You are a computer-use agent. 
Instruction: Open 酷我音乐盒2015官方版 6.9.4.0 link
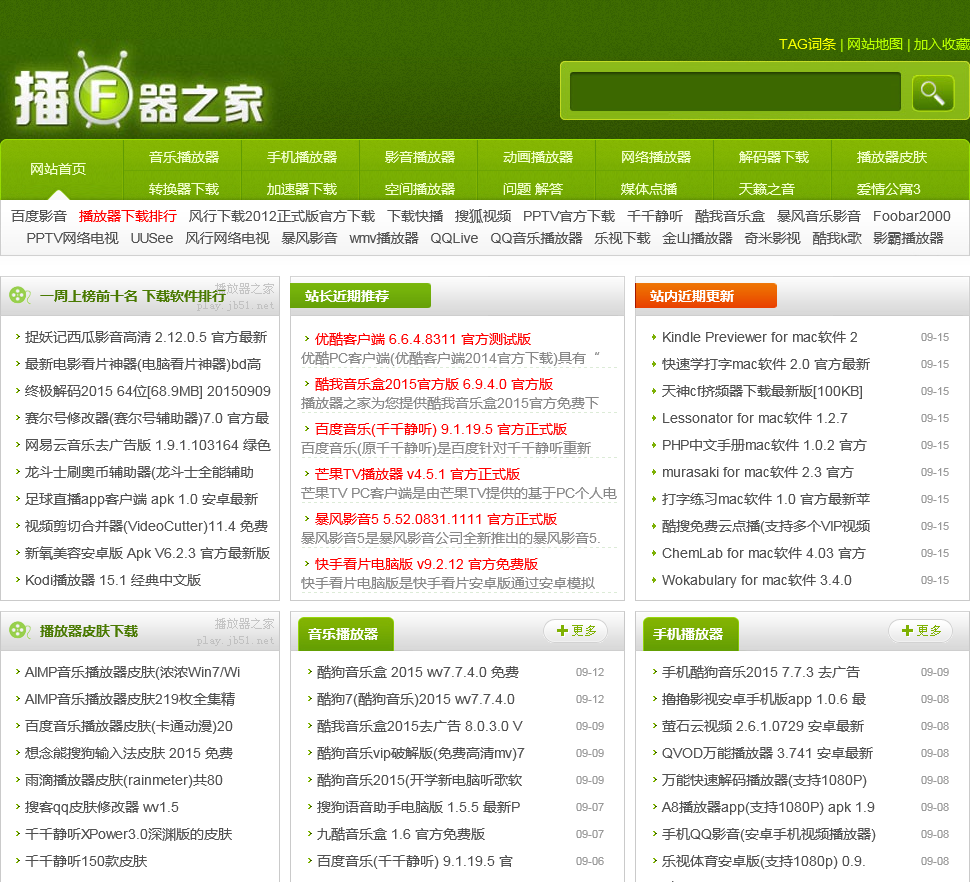434,384
